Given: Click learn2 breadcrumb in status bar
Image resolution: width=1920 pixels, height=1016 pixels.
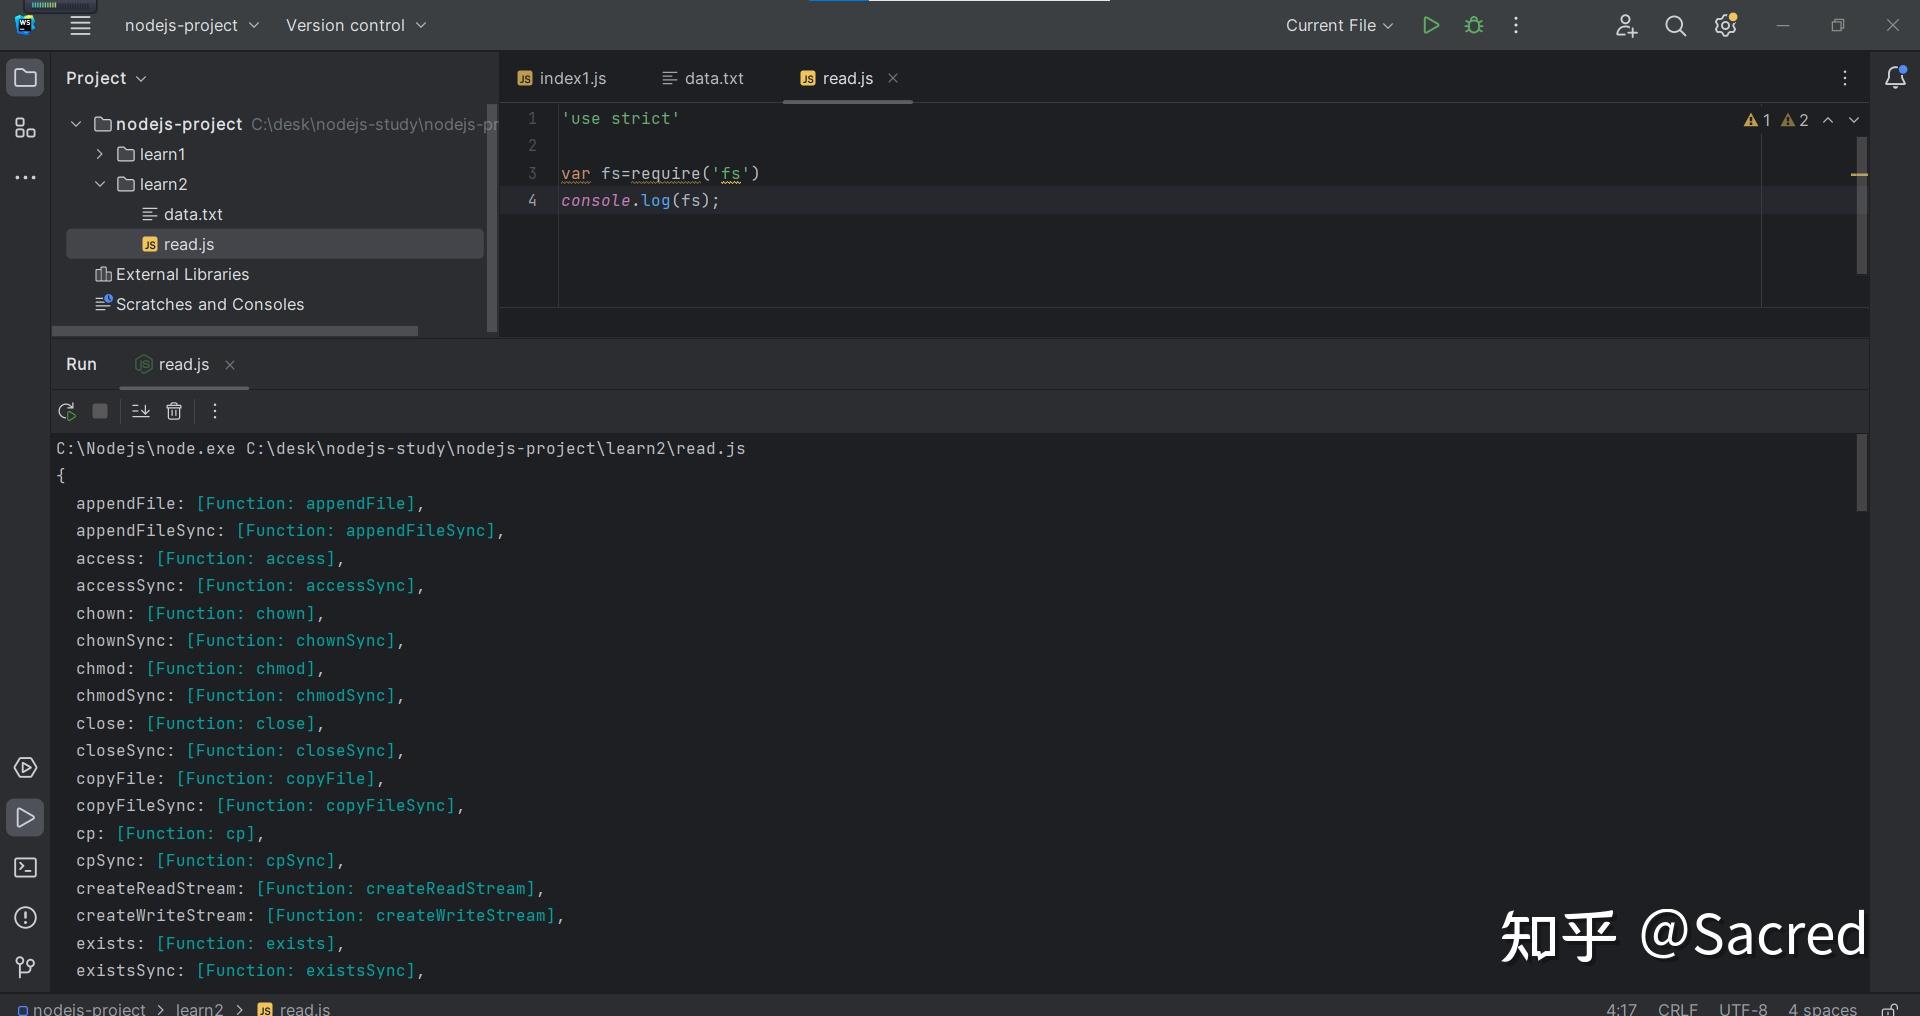Looking at the screenshot, I should [x=200, y=1009].
